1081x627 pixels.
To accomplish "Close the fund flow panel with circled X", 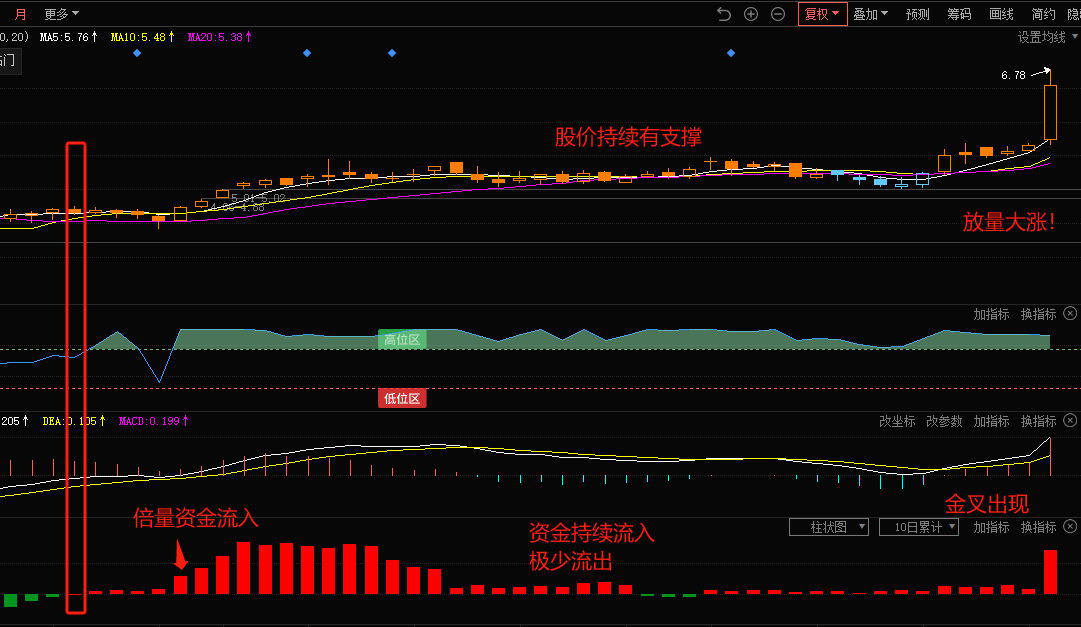I will tap(1070, 527).
